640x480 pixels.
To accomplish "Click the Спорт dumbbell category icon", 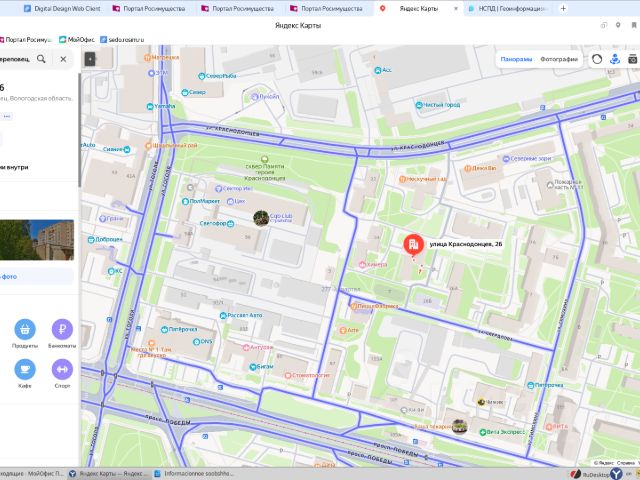I will (x=62, y=369).
